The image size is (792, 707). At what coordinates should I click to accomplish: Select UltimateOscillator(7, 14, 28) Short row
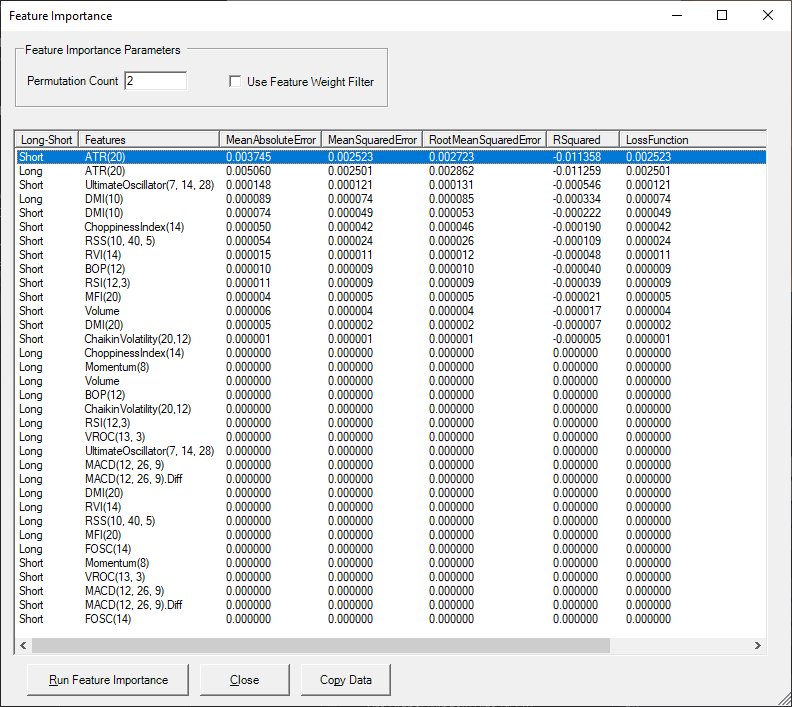391,185
